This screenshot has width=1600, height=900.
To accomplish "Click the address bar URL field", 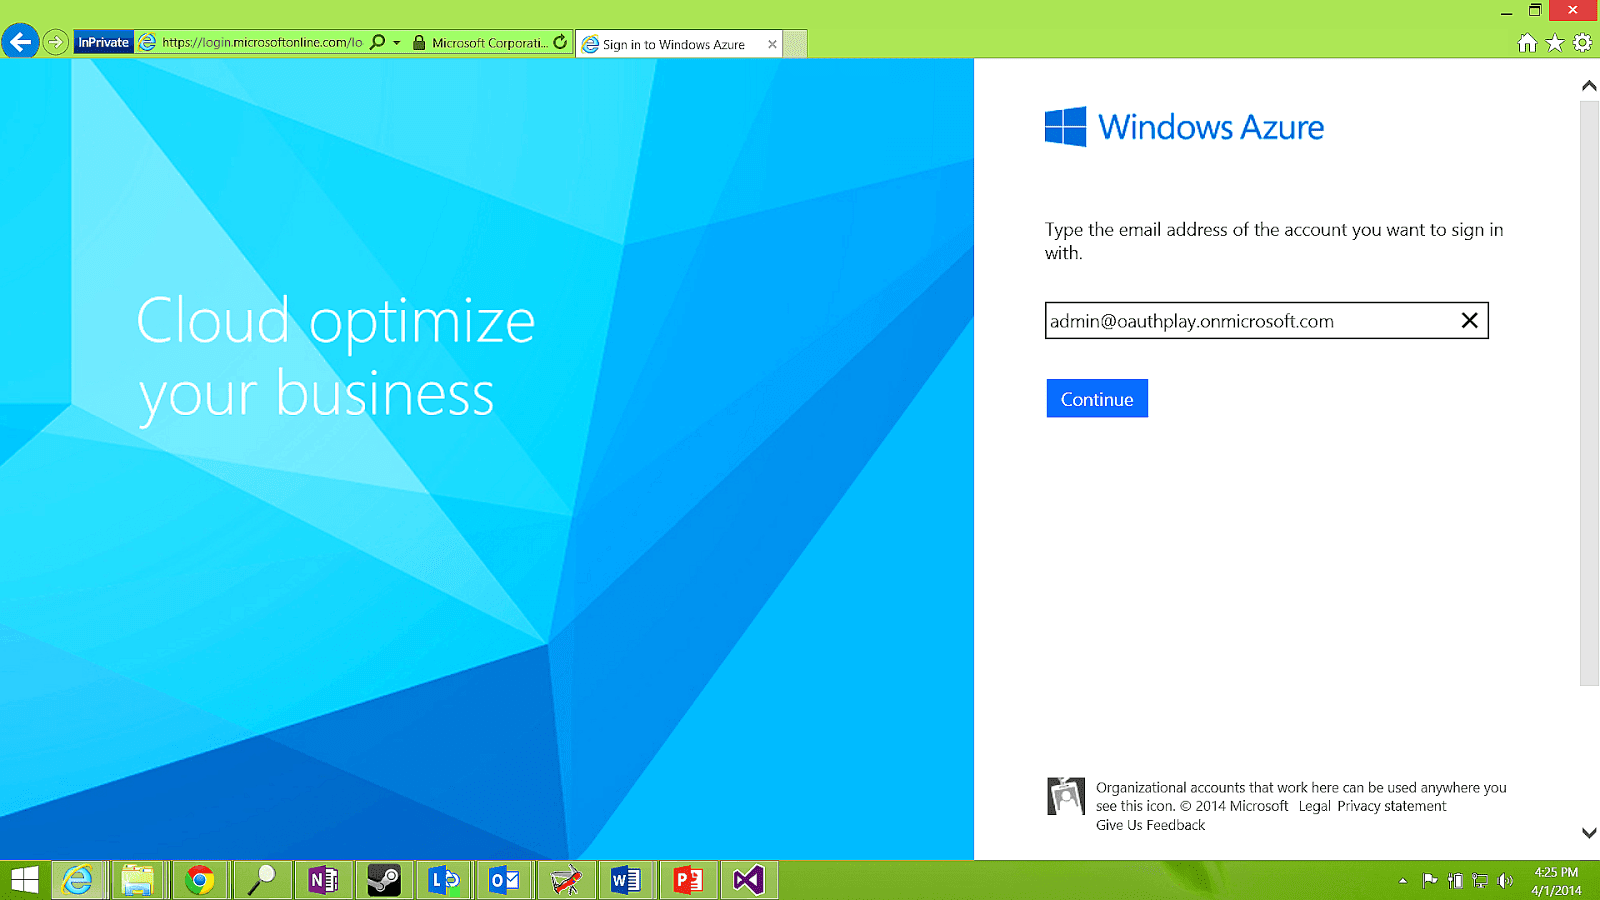I will pos(262,42).
